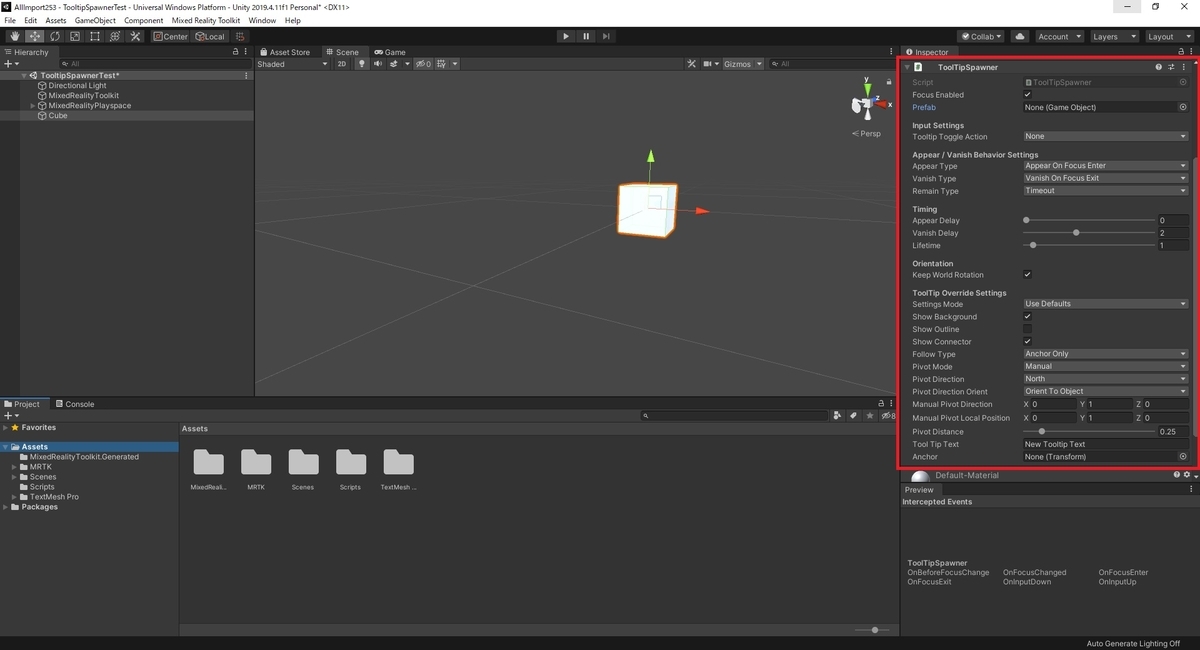Select the Transform tool
The image size is (1200, 650).
point(114,36)
